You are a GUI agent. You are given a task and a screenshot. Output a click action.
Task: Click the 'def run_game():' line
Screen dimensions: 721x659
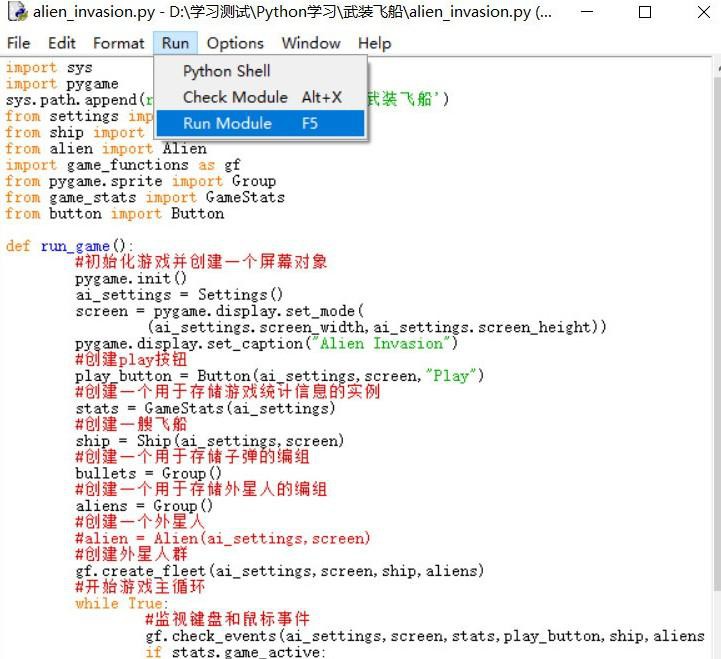click(x=69, y=246)
